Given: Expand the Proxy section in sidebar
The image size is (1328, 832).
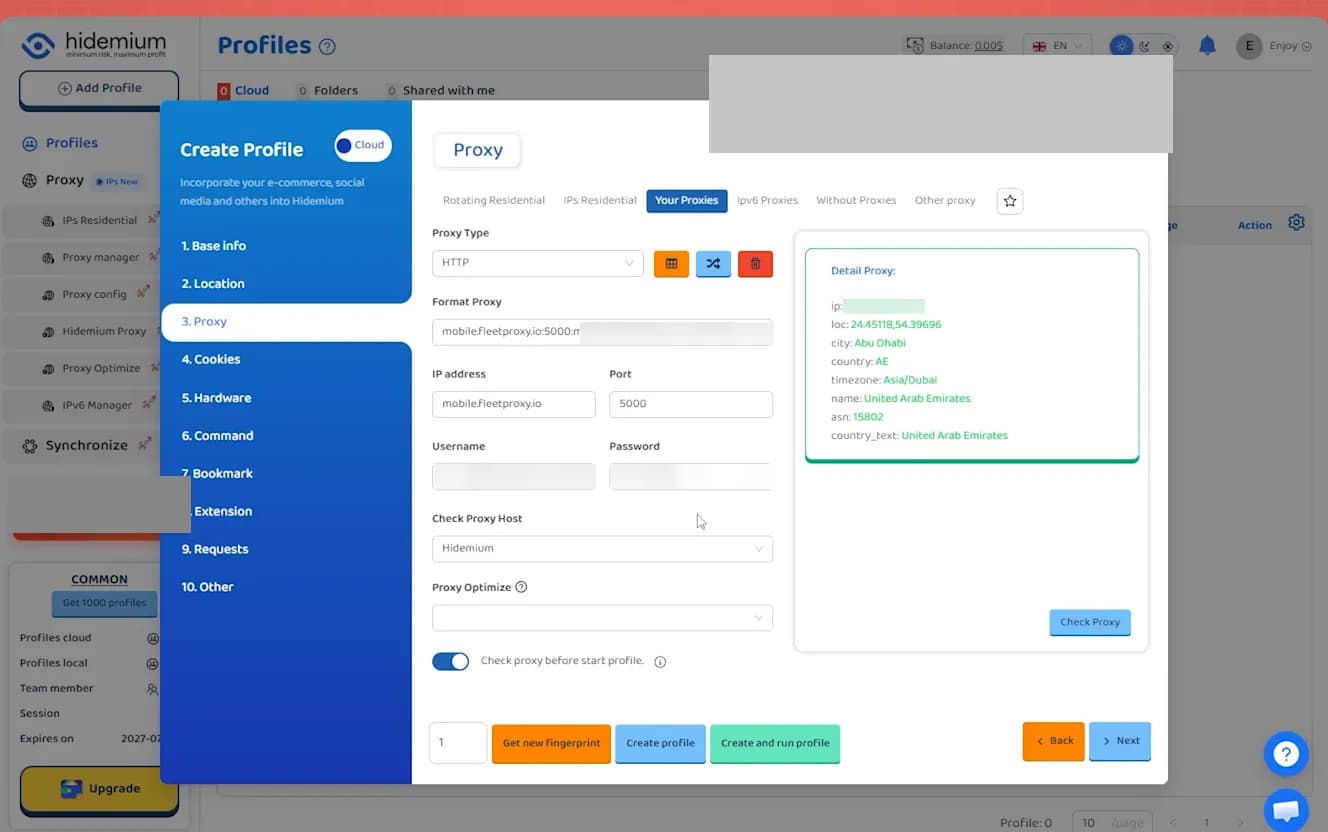Looking at the screenshot, I should 64,180.
